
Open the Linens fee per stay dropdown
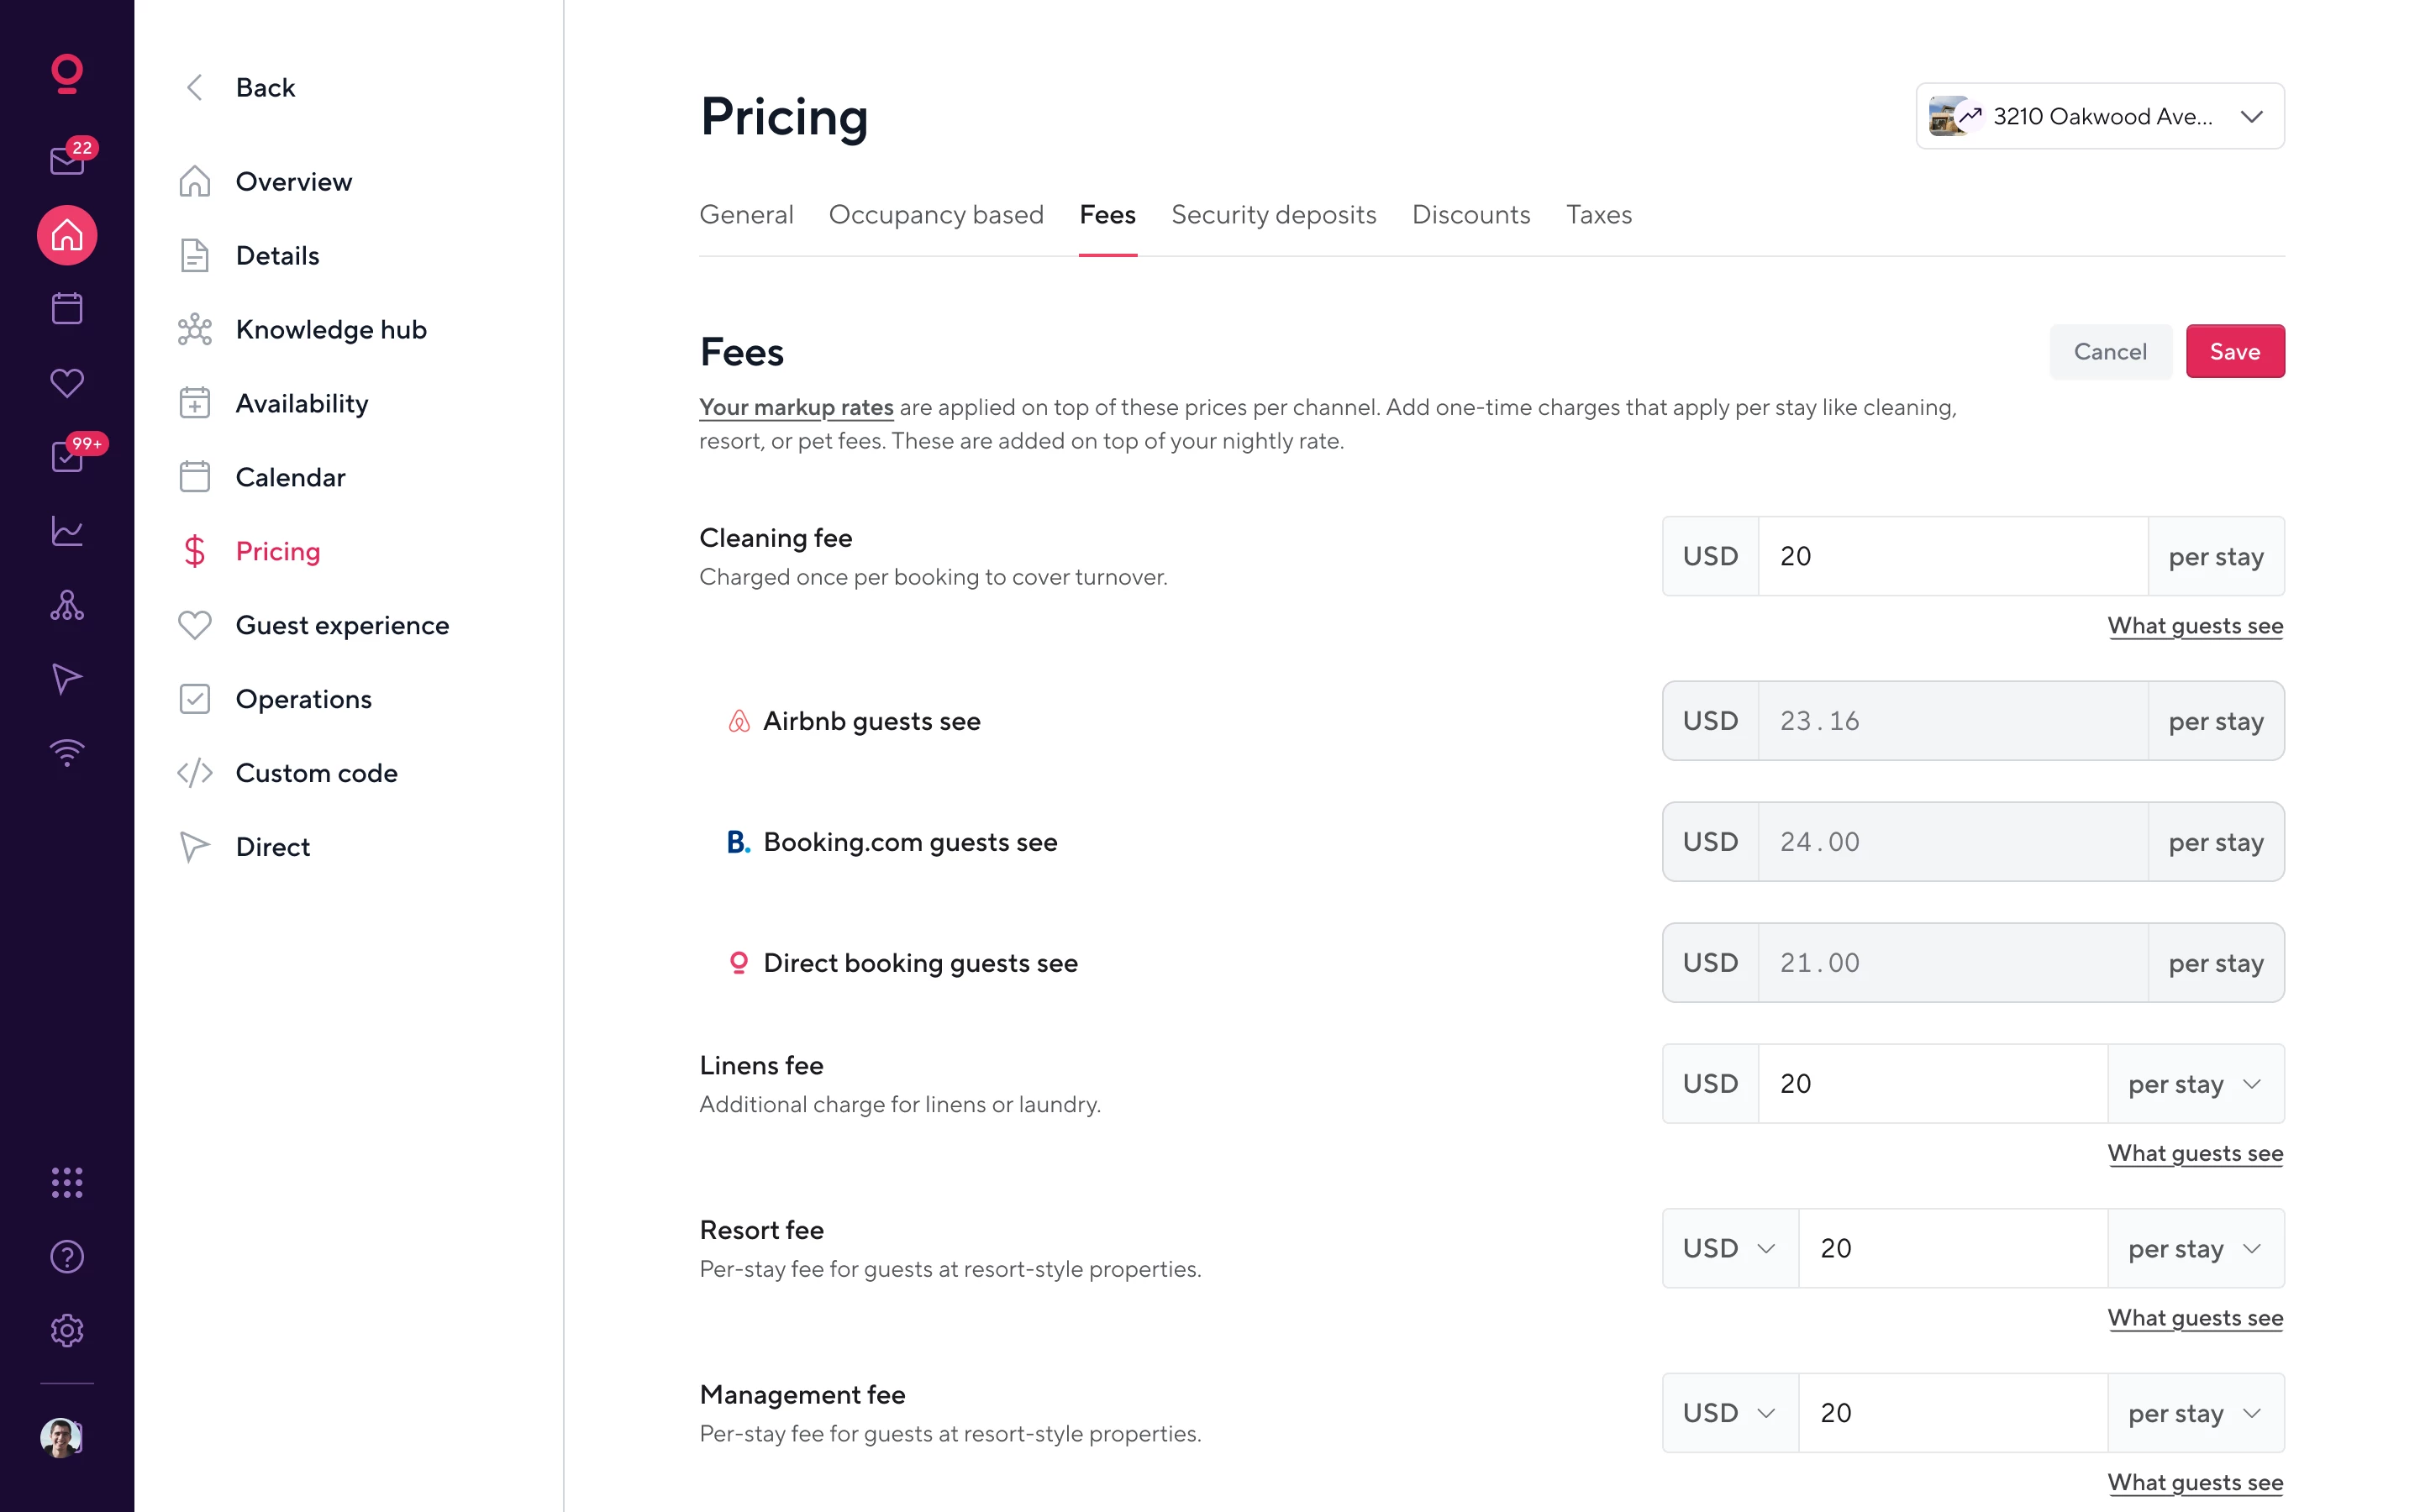pos(2195,1084)
